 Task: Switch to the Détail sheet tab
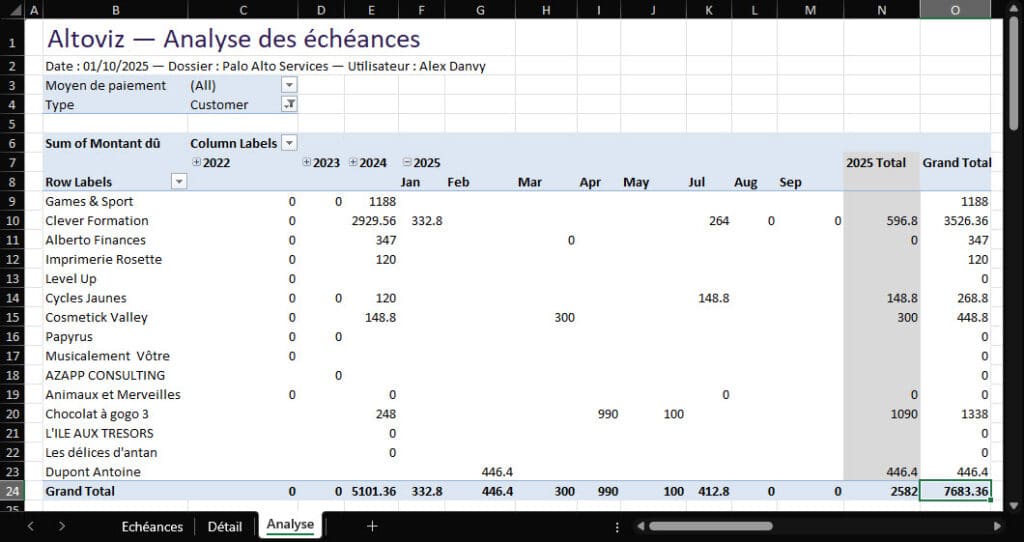224,526
